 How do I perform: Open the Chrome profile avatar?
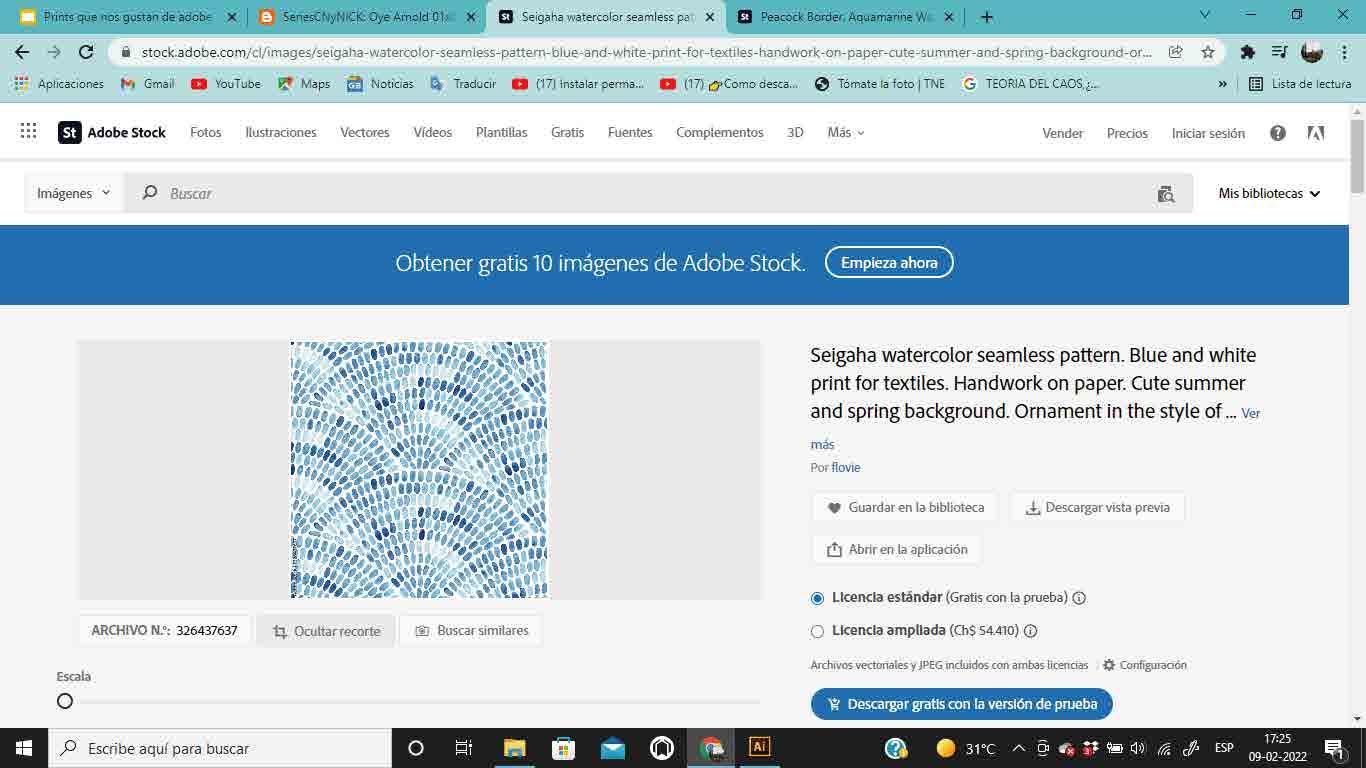[x=1312, y=52]
